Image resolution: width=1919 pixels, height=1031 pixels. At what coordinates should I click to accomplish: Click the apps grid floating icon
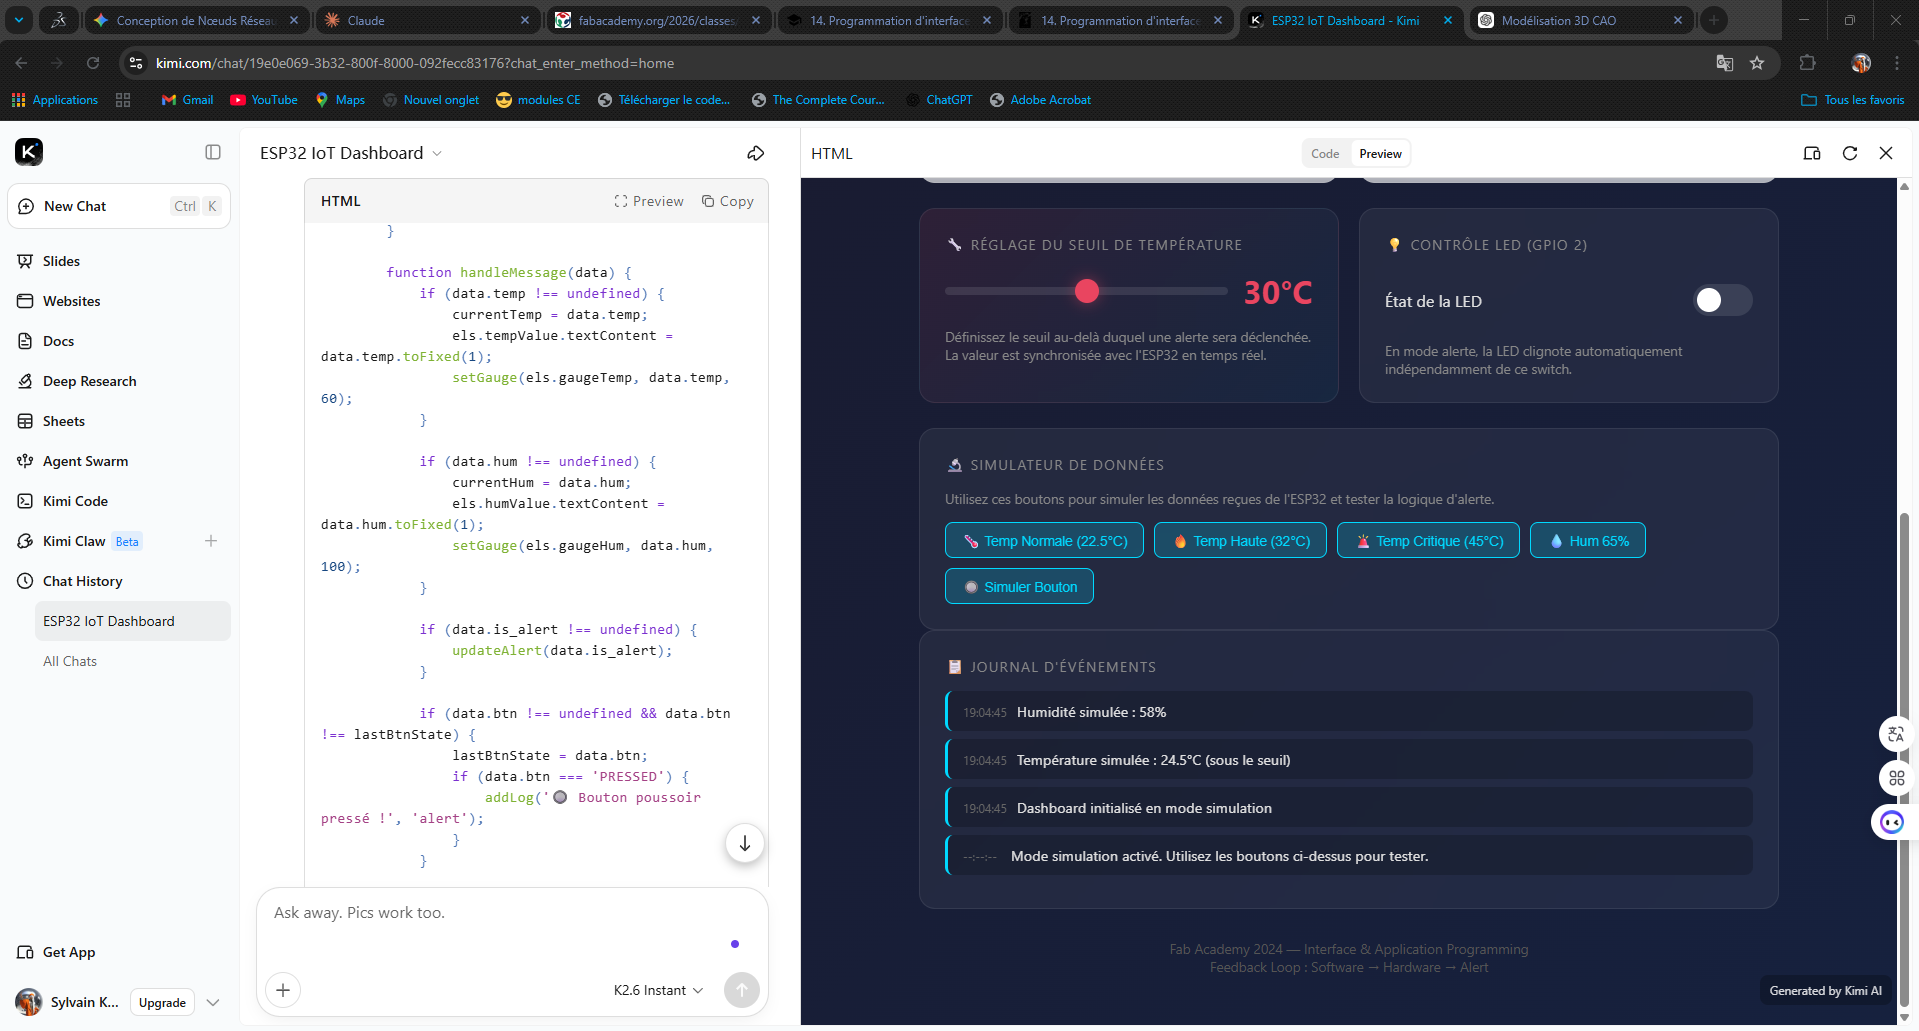[1896, 778]
